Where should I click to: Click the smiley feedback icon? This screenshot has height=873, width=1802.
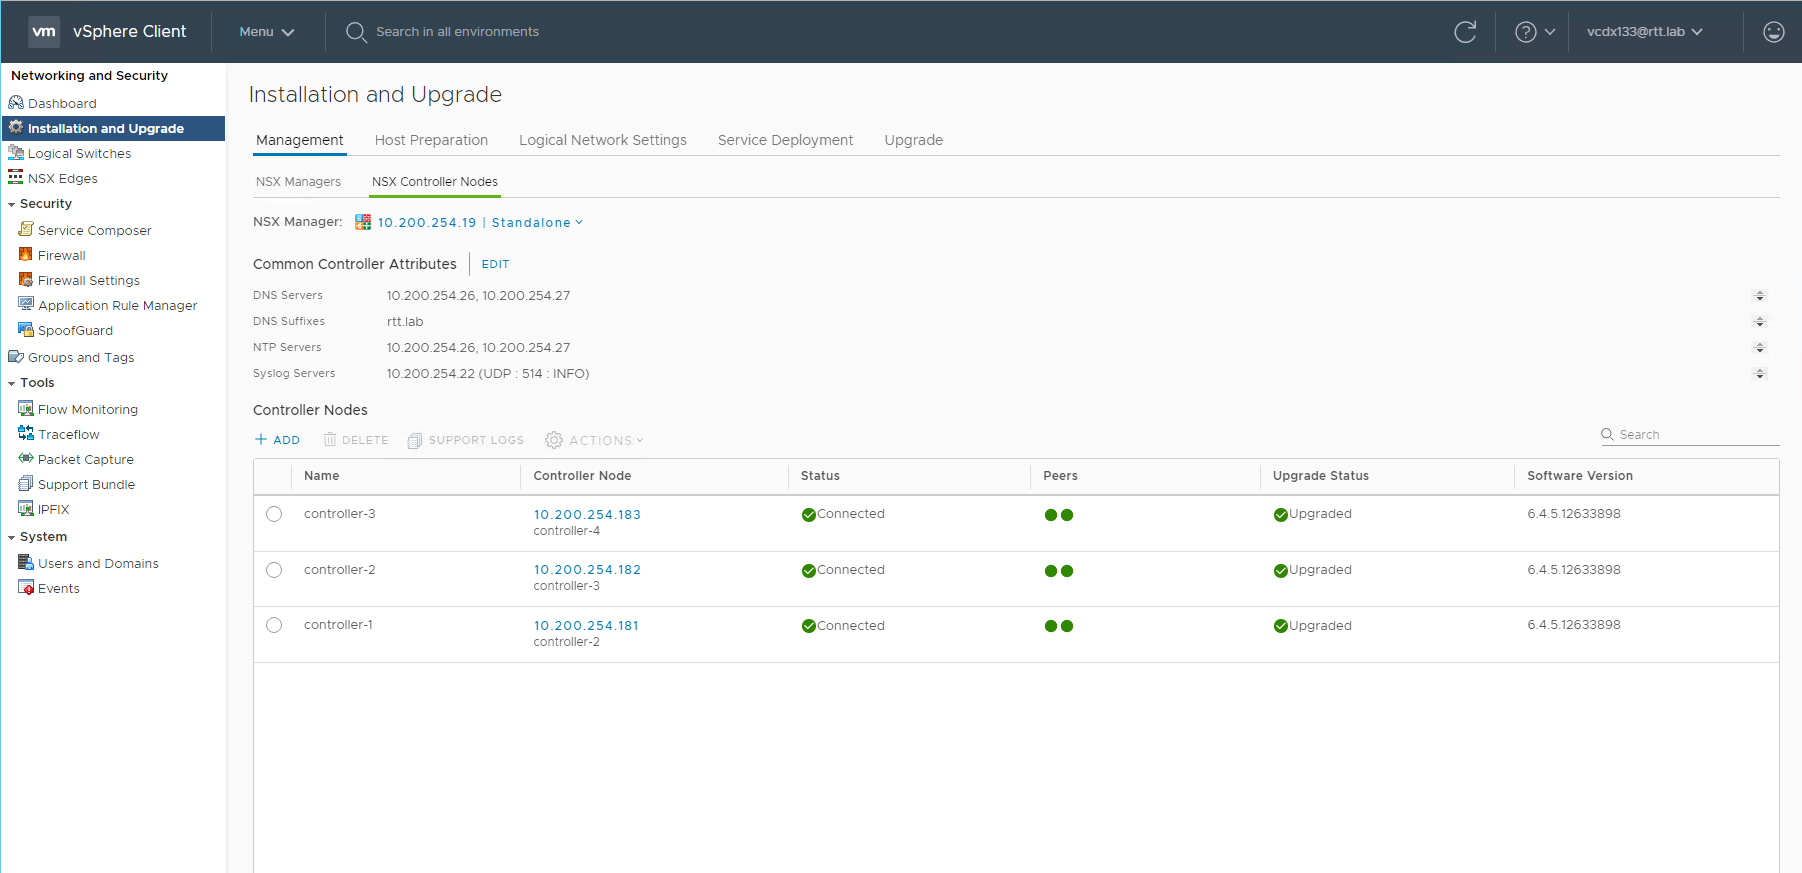point(1773,32)
